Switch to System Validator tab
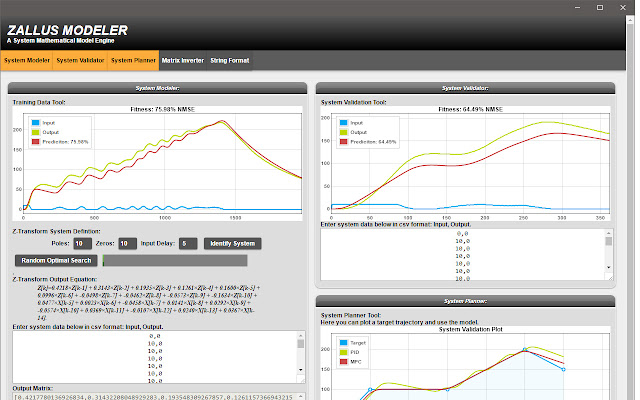640x400 pixels. tap(80, 60)
